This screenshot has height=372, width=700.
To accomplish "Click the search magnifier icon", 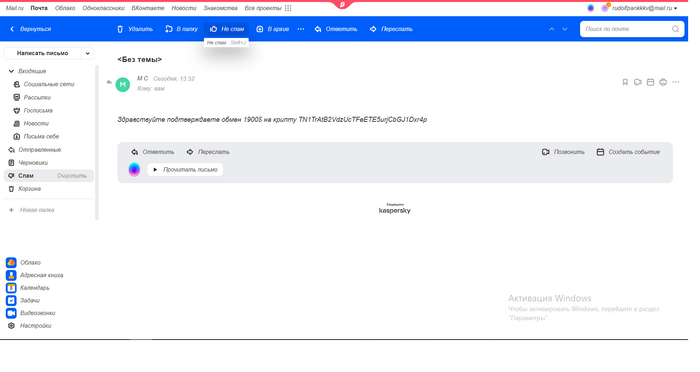I will click(675, 29).
